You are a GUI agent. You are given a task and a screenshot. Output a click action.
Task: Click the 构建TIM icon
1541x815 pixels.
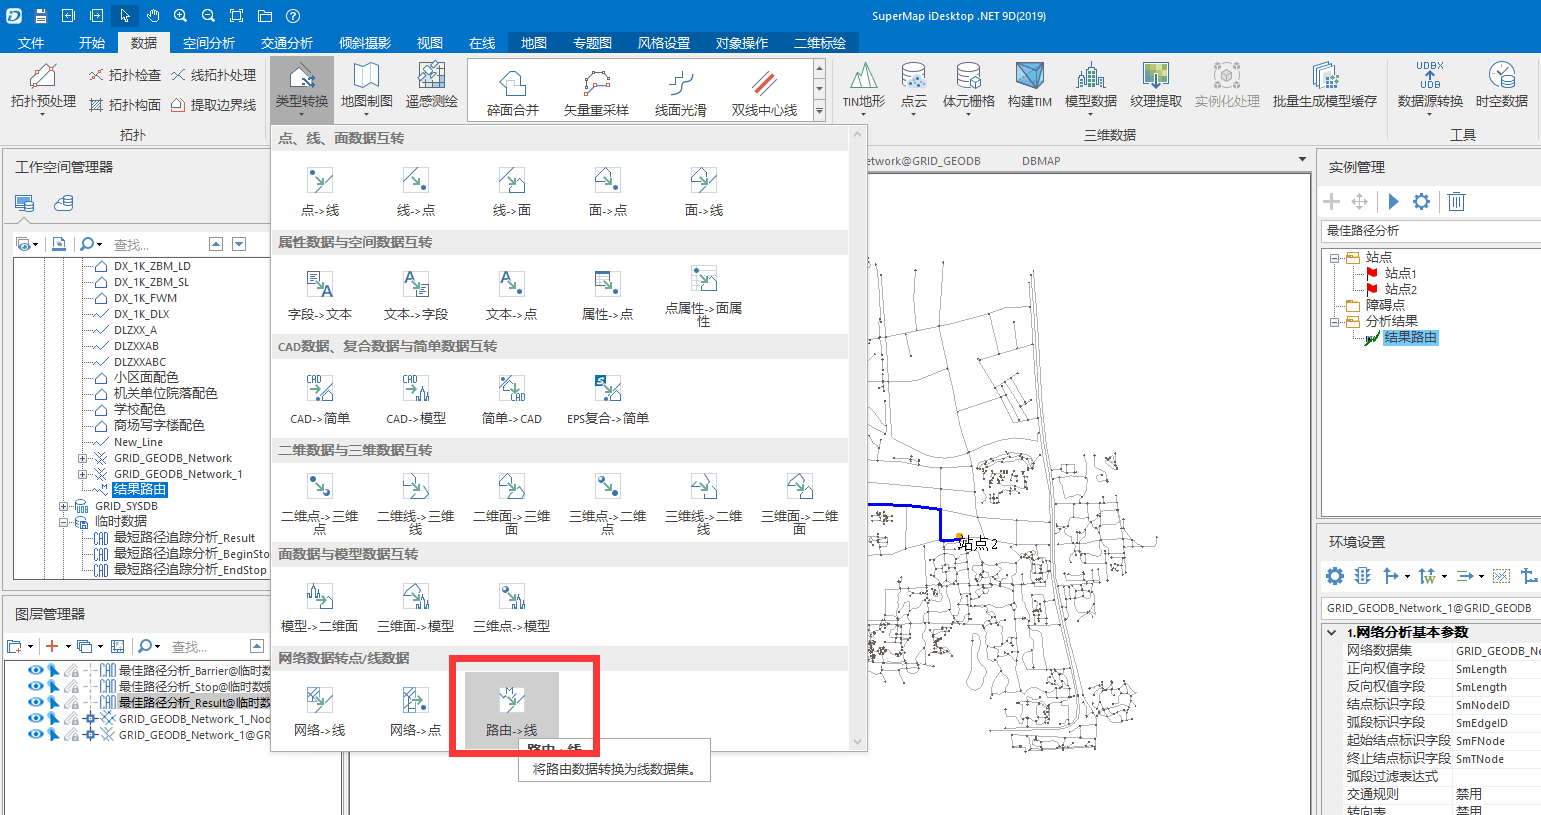[x=1029, y=85]
